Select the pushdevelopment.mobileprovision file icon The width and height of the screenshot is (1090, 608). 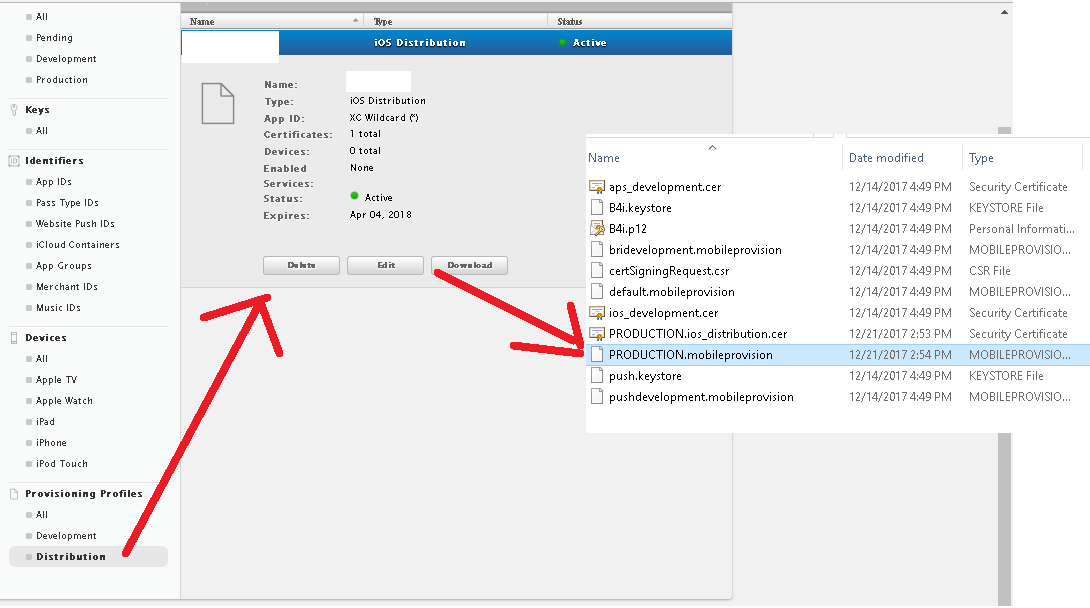596,397
